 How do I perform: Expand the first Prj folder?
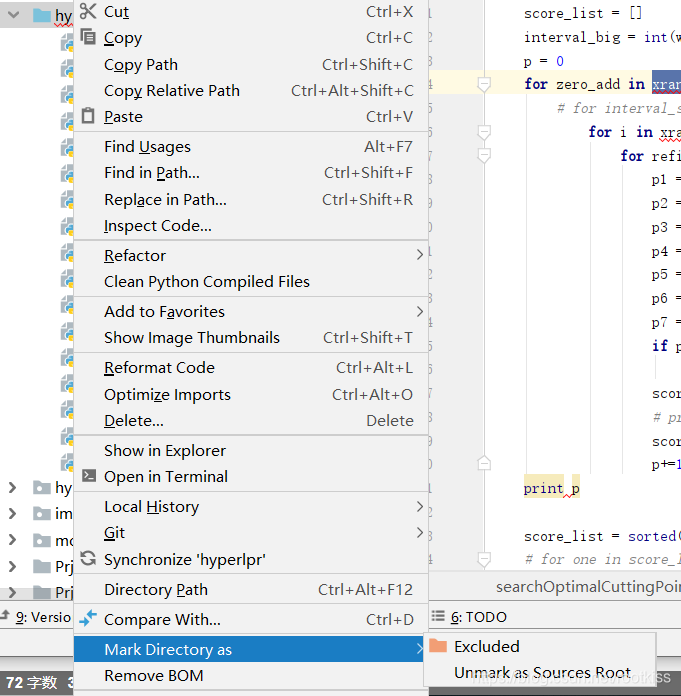tap(12, 566)
